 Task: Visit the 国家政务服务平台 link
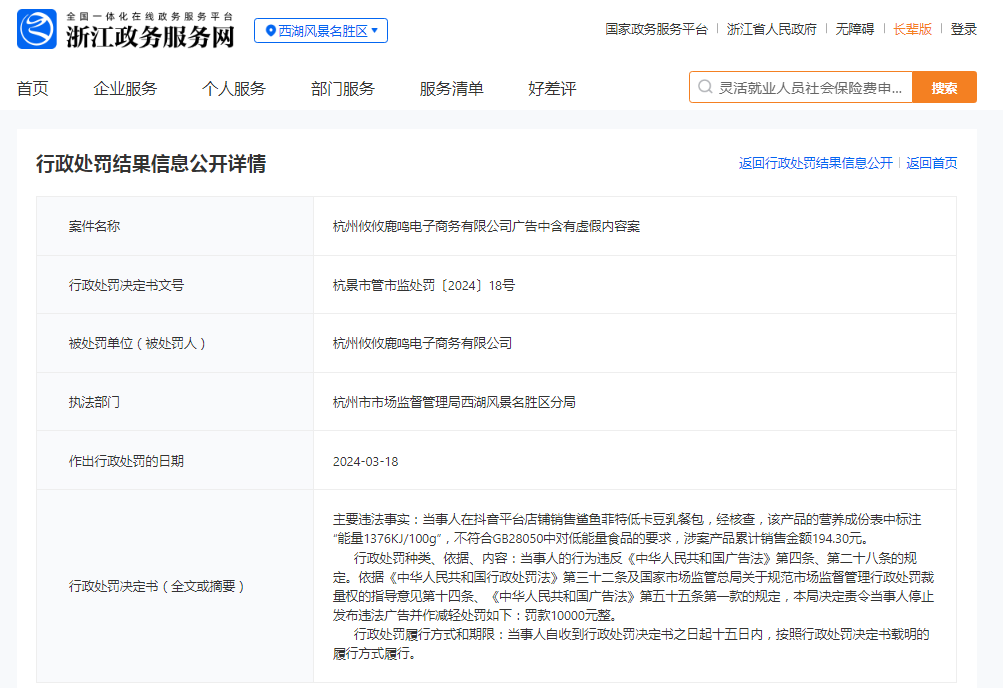pos(656,29)
